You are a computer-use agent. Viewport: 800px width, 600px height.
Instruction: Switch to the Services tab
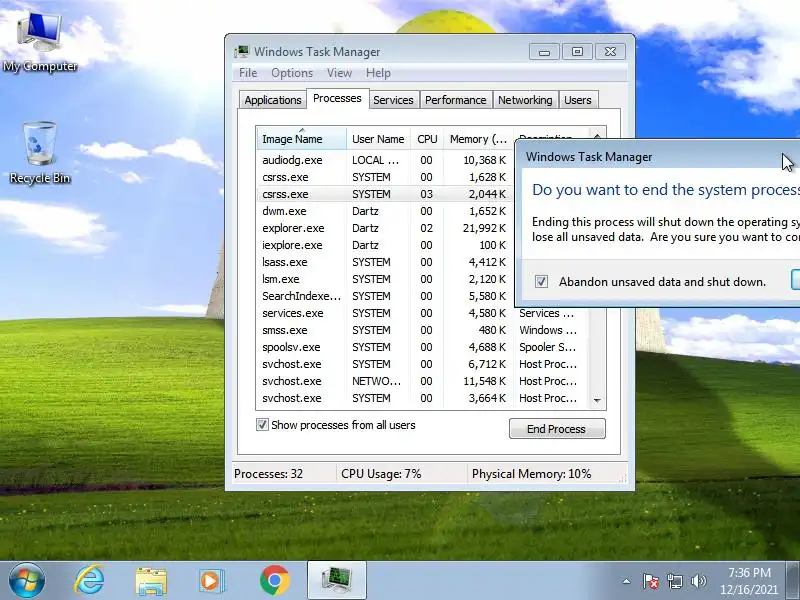(393, 100)
